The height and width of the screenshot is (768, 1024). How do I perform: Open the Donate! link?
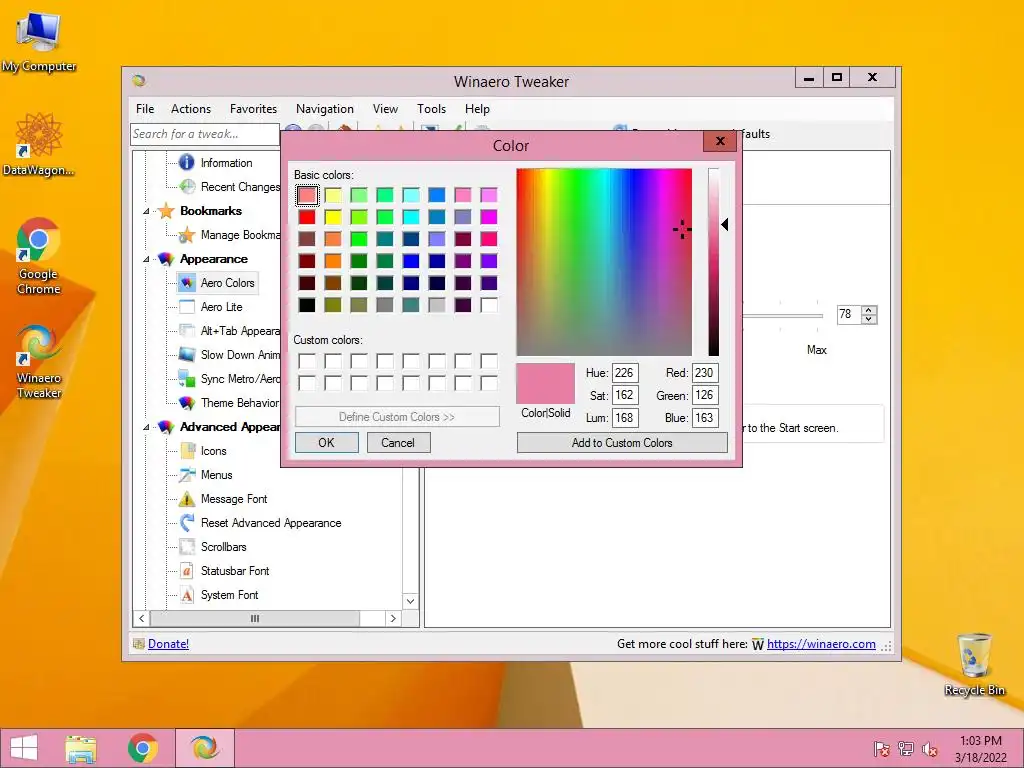click(x=168, y=644)
